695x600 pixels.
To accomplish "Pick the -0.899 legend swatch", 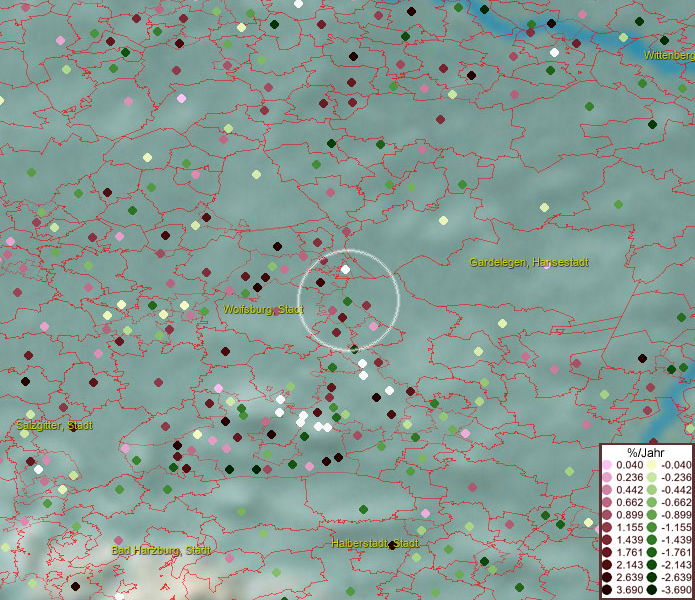I will point(652,515).
